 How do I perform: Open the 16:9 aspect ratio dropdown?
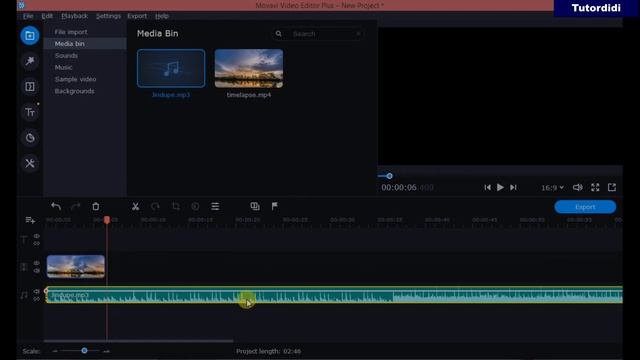(x=552, y=188)
